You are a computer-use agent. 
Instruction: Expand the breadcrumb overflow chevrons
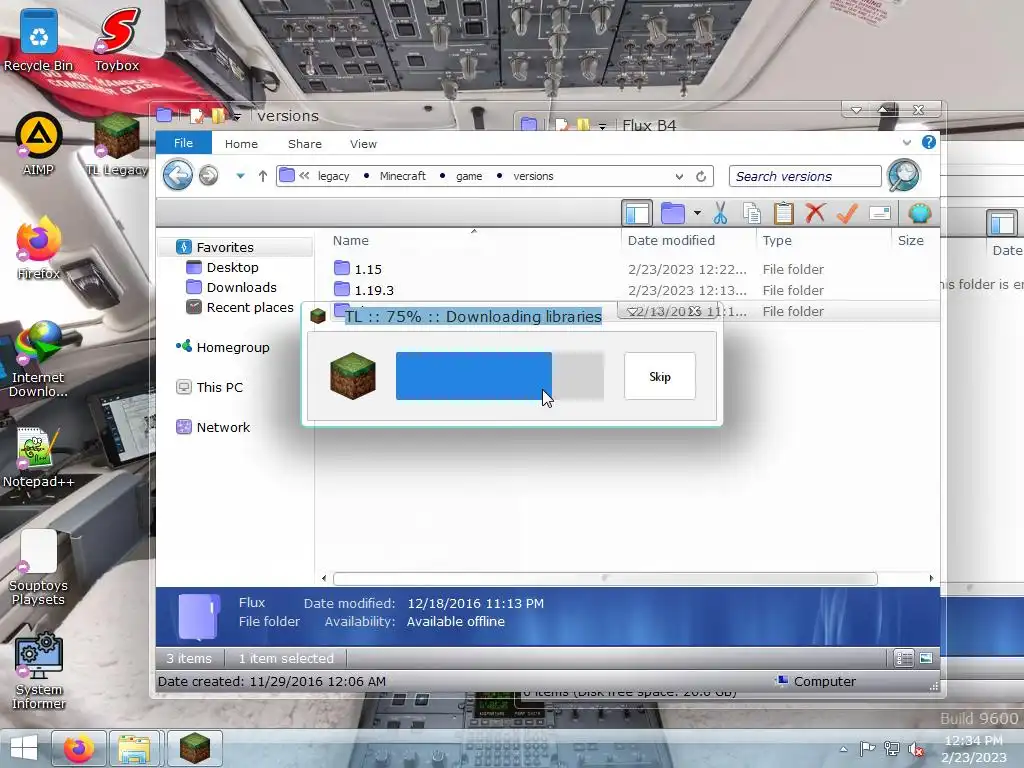click(304, 176)
